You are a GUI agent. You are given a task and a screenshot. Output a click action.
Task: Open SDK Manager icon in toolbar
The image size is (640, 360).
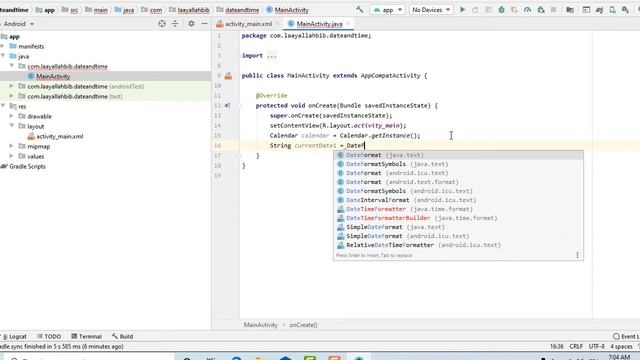(625, 10)
